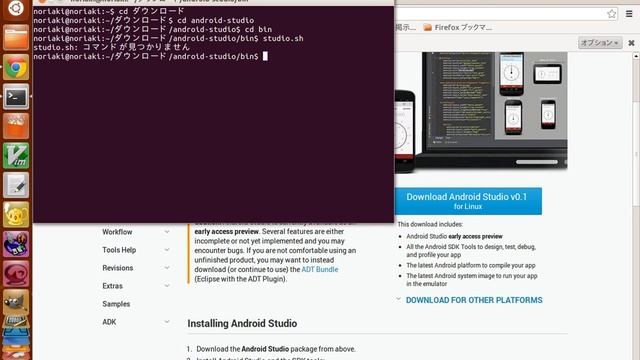Open Workflow sidebar link
The width and height of the screenshot is (640, 360).
tap(117, 232)
